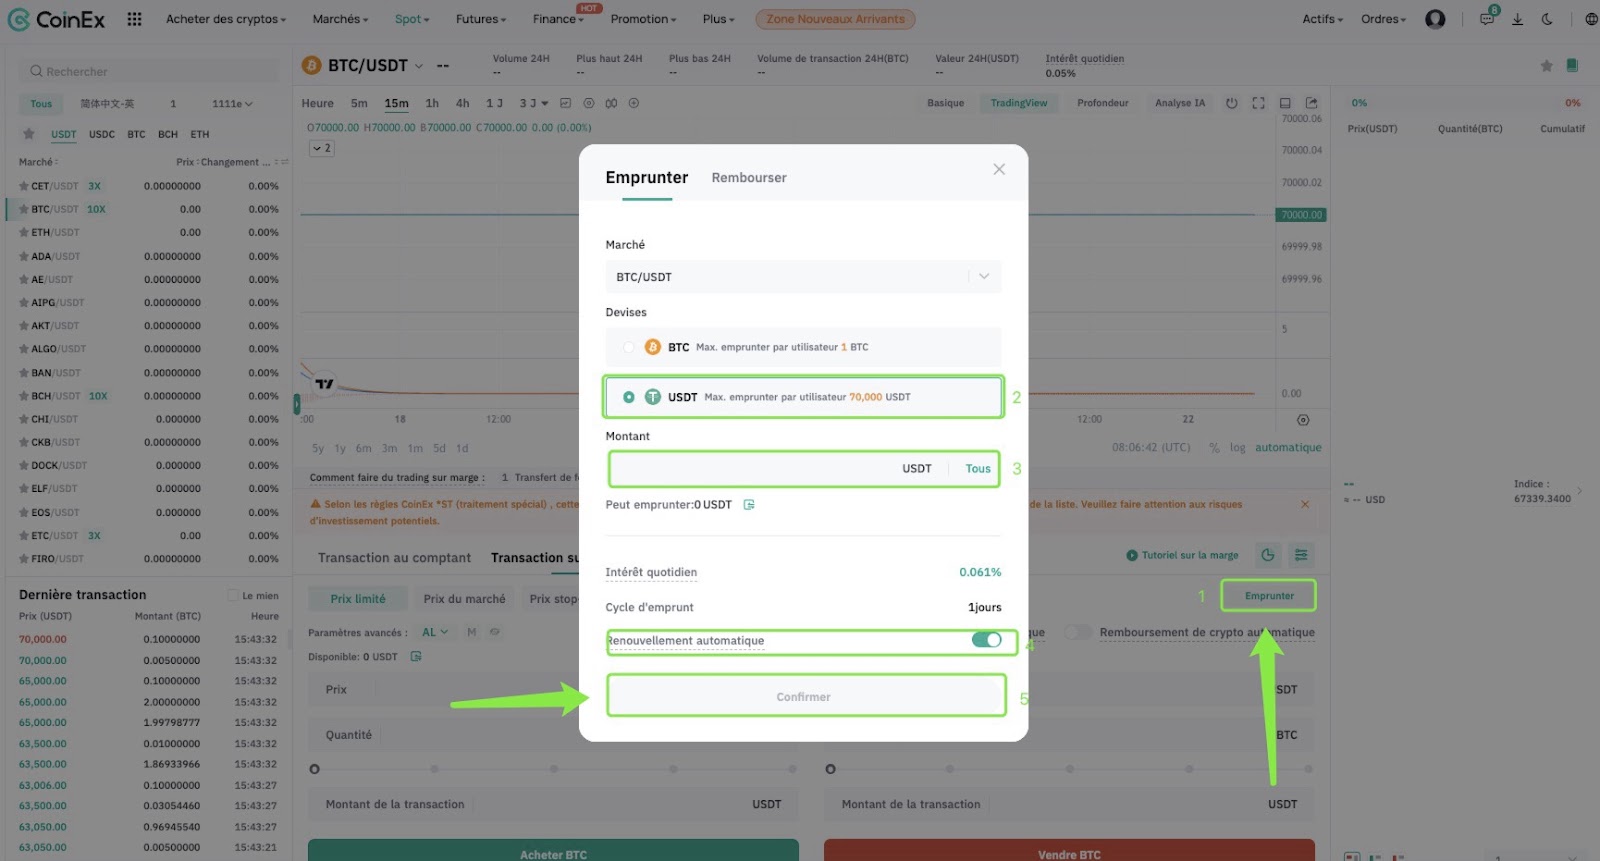This screenshot has height=861, width=1600.
Task: Open the user profile avatar
Action: [x=1435, y=19]
